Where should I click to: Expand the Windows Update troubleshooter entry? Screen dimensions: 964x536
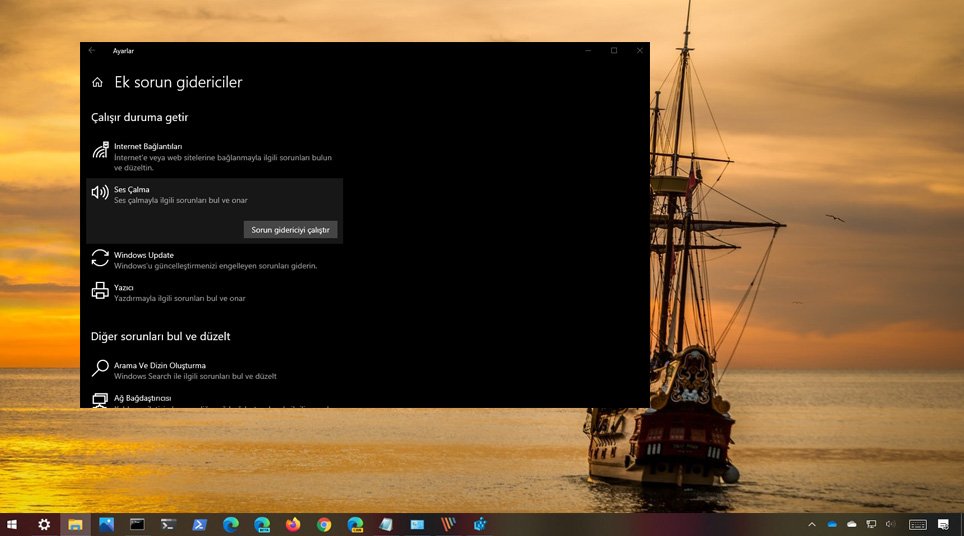(x=144, y=255)
